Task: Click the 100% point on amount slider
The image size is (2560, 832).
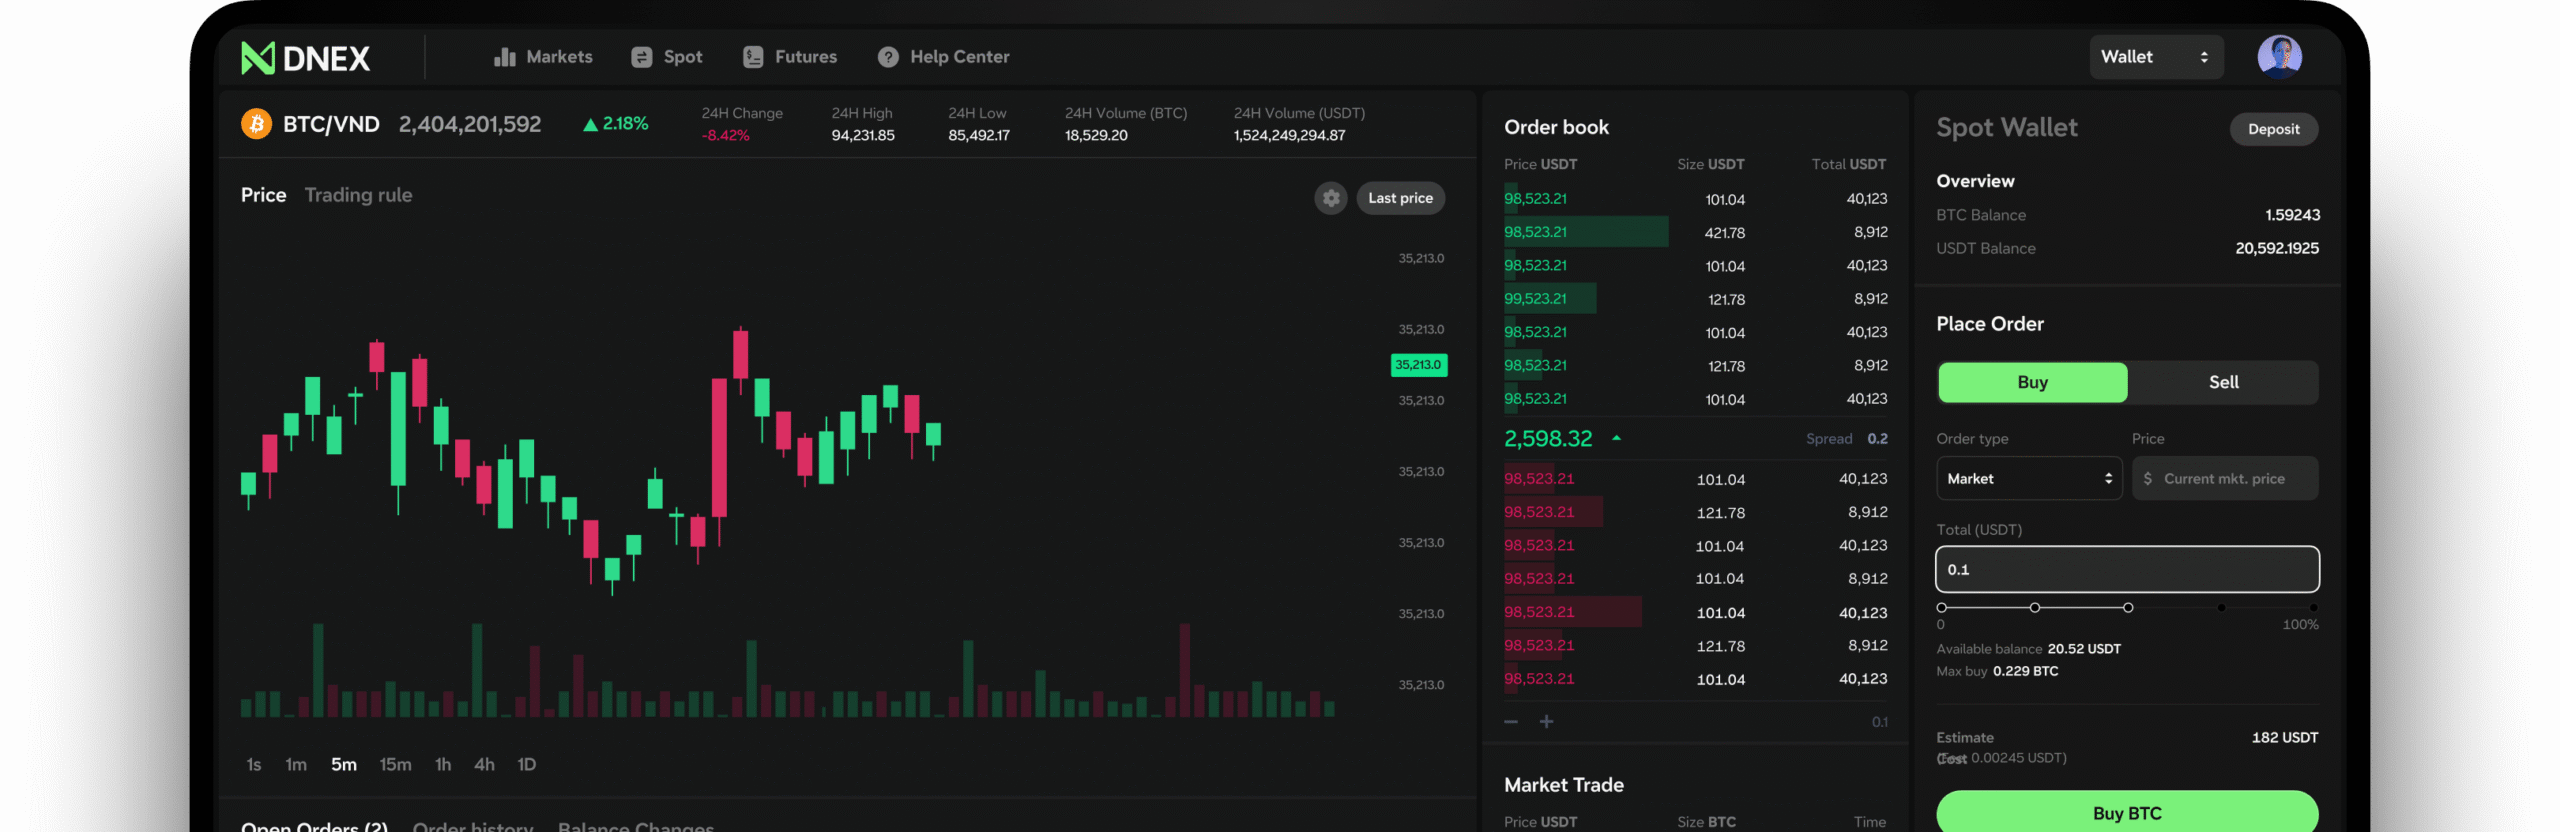Action: (x=2313, y=608)
